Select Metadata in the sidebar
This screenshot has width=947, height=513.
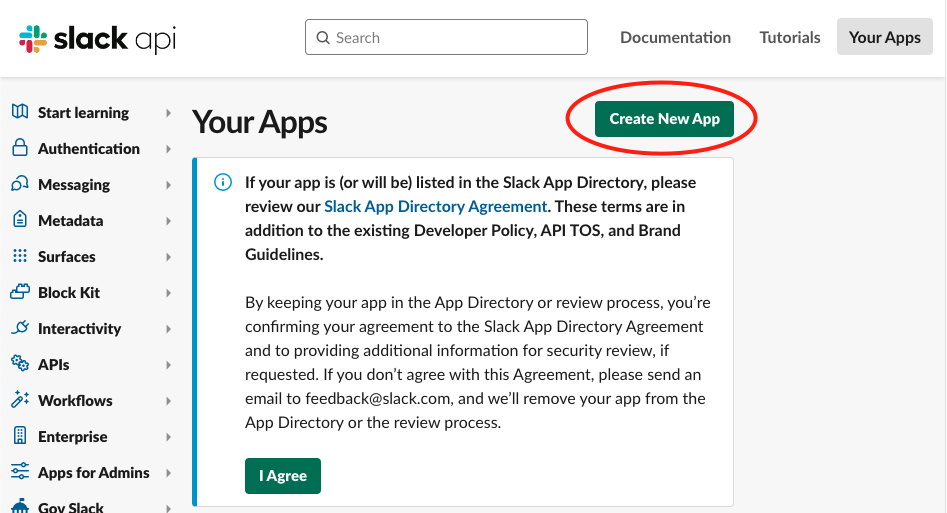click(x=71, y=221)
